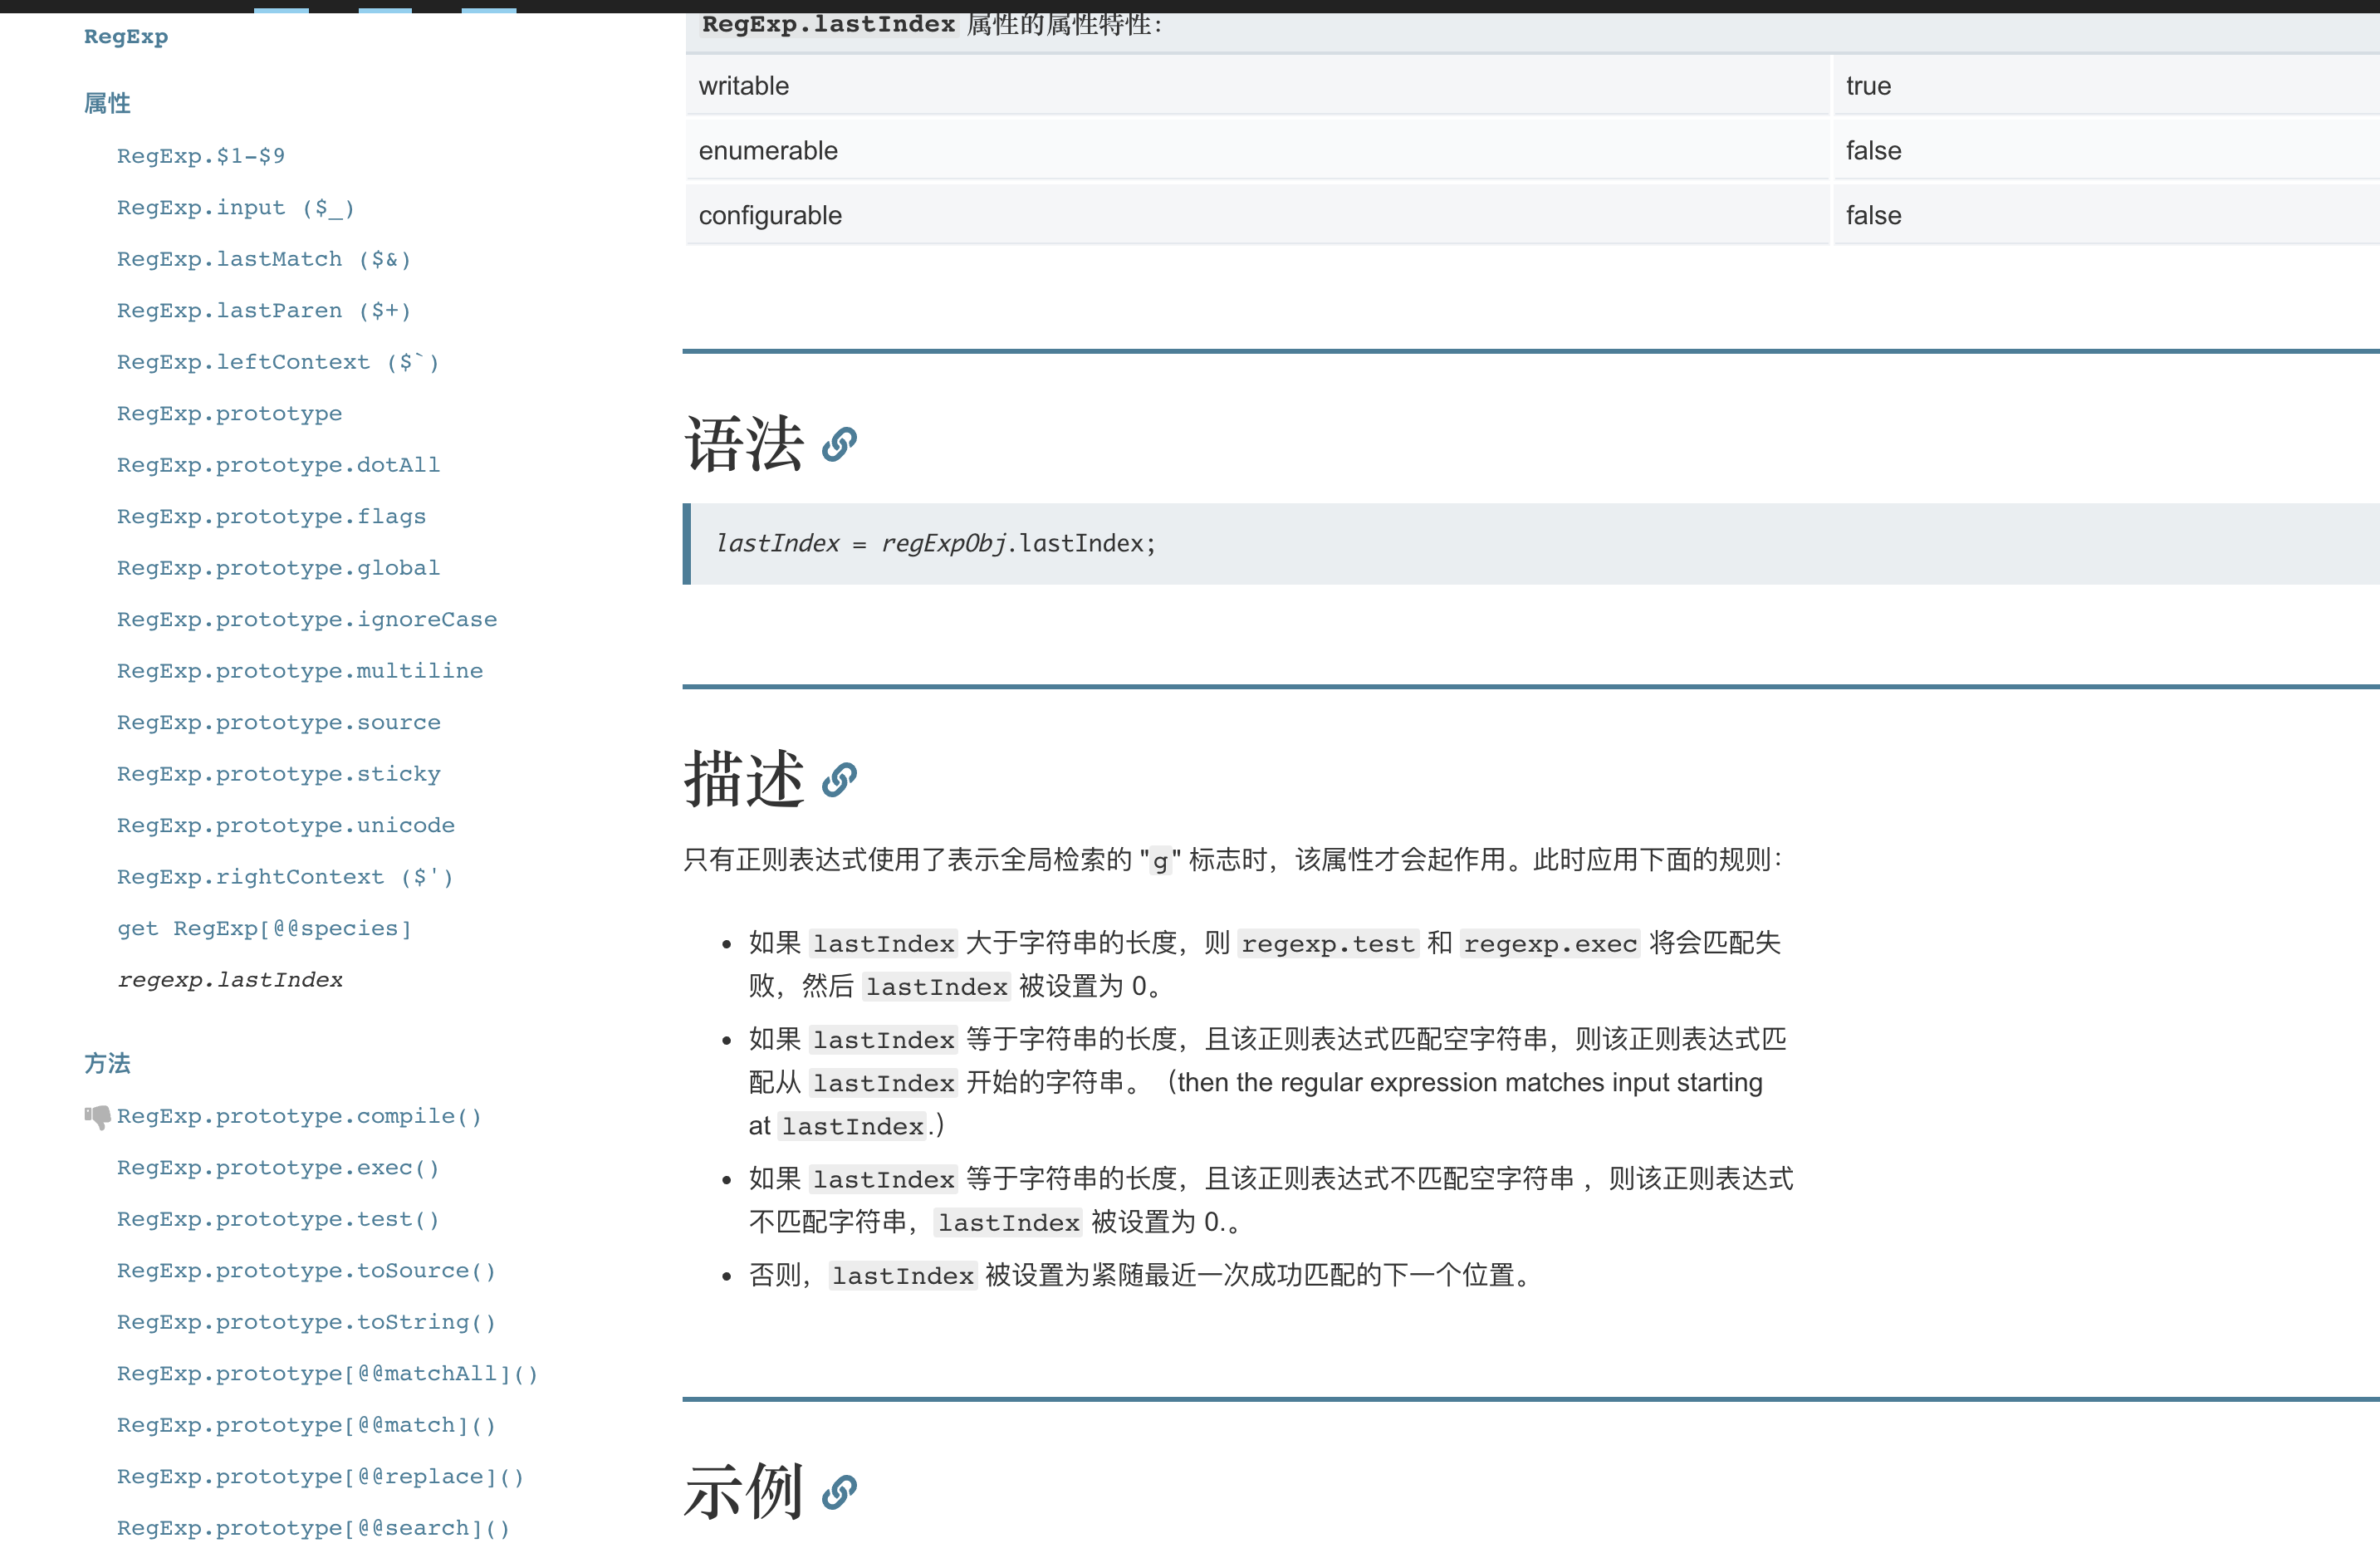2380x1548 pixels.
Task: Open RegExp.$1-$9 sidebar link
Action: tap(201, 156)
